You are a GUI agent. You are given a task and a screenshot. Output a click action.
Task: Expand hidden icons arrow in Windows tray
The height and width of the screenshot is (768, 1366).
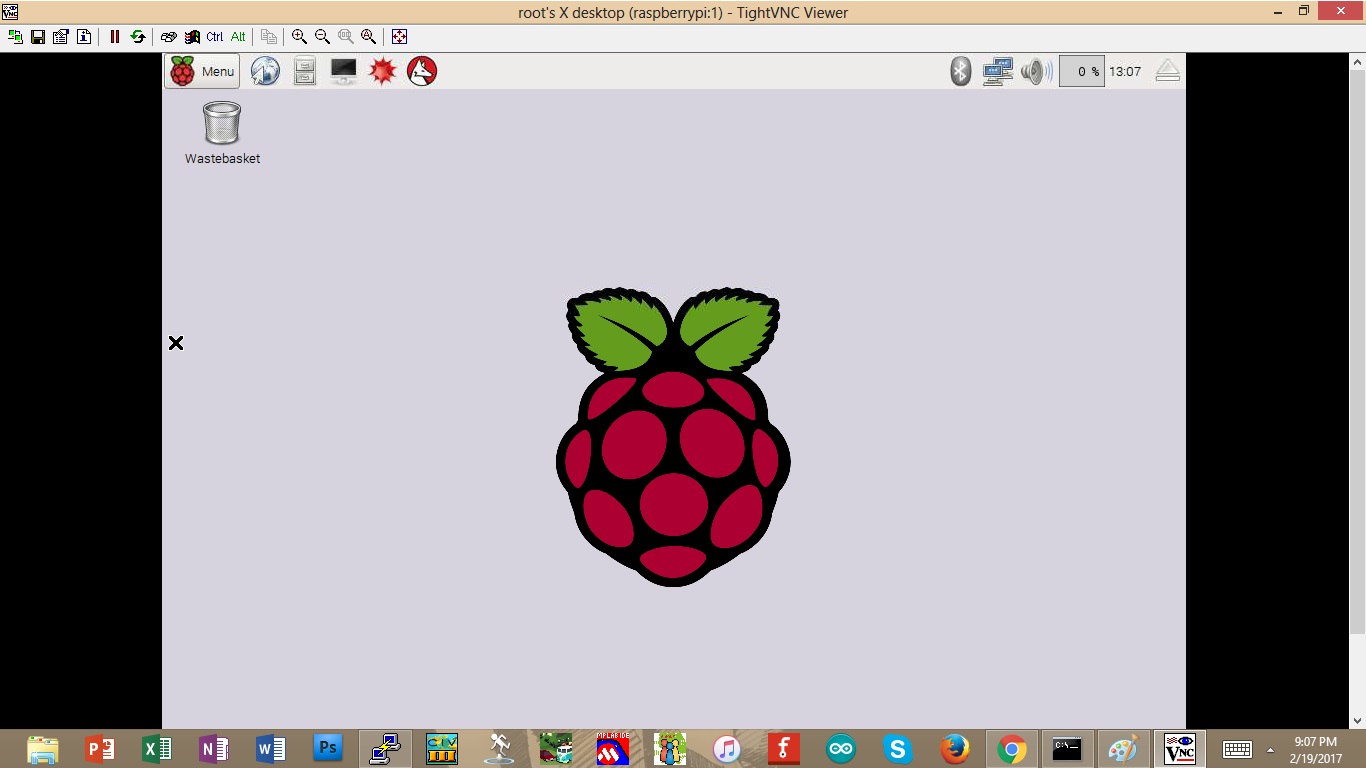[1270, 749]
